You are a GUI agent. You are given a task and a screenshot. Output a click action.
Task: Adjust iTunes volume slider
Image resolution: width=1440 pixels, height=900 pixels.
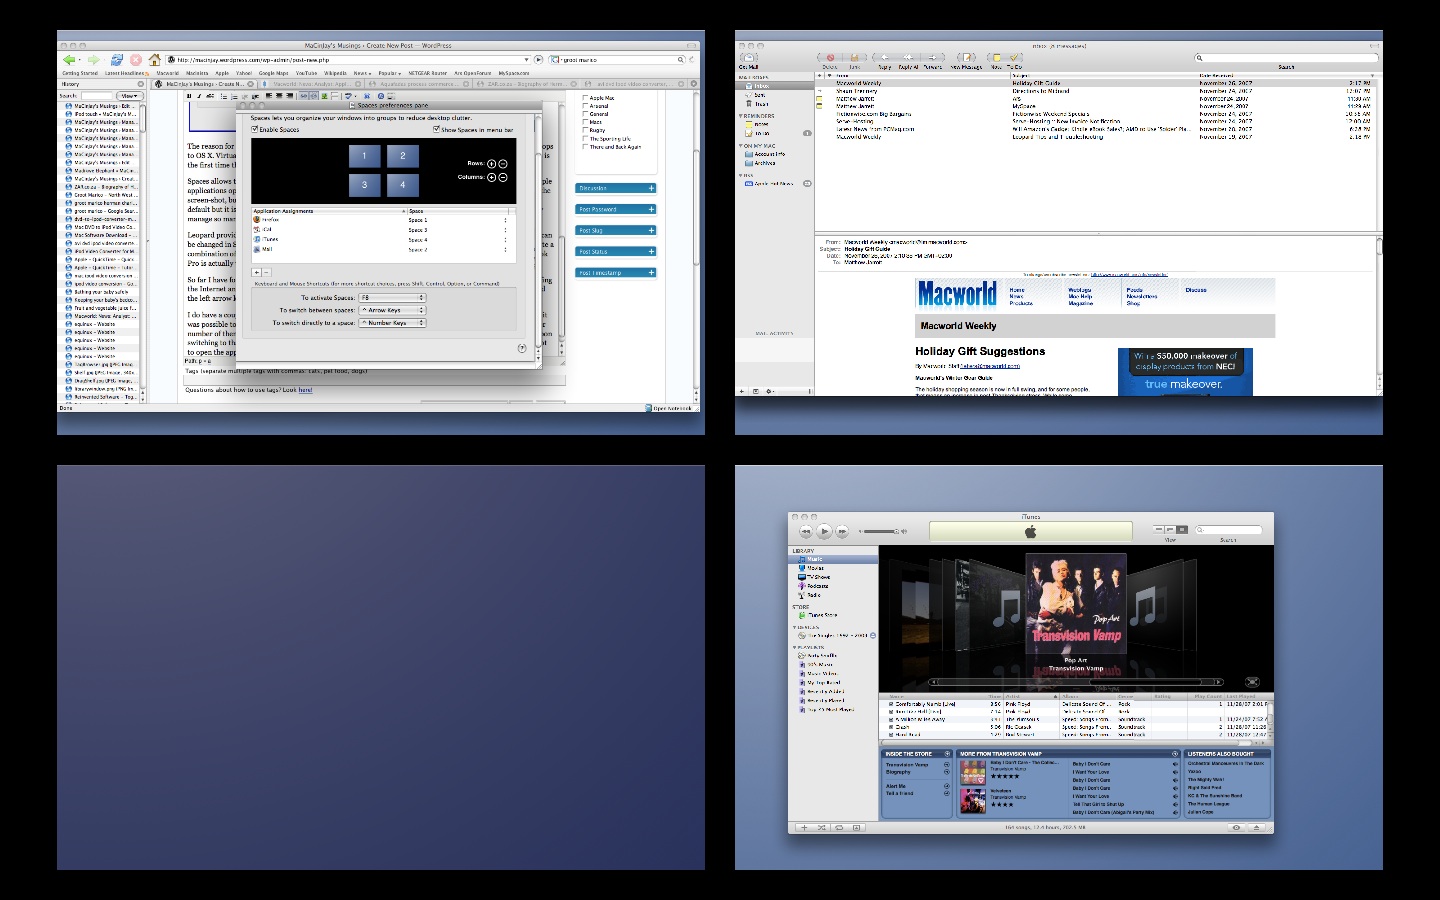click(880, 531)
